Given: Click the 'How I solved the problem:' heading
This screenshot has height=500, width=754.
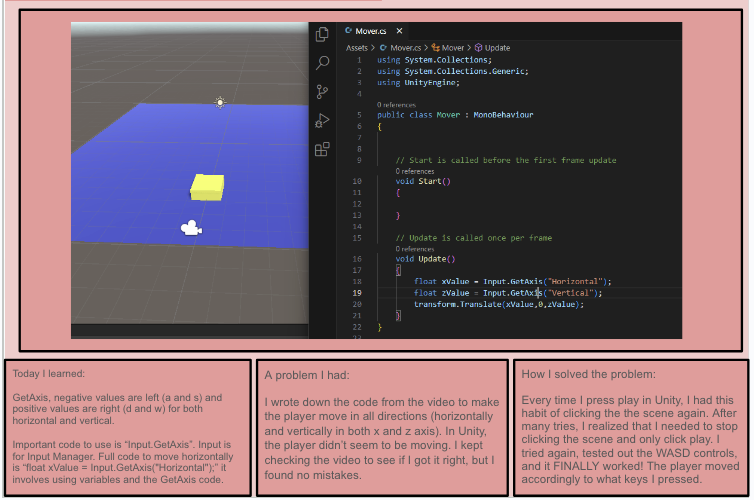Looking at the screenshot, I should click(589, 374).
